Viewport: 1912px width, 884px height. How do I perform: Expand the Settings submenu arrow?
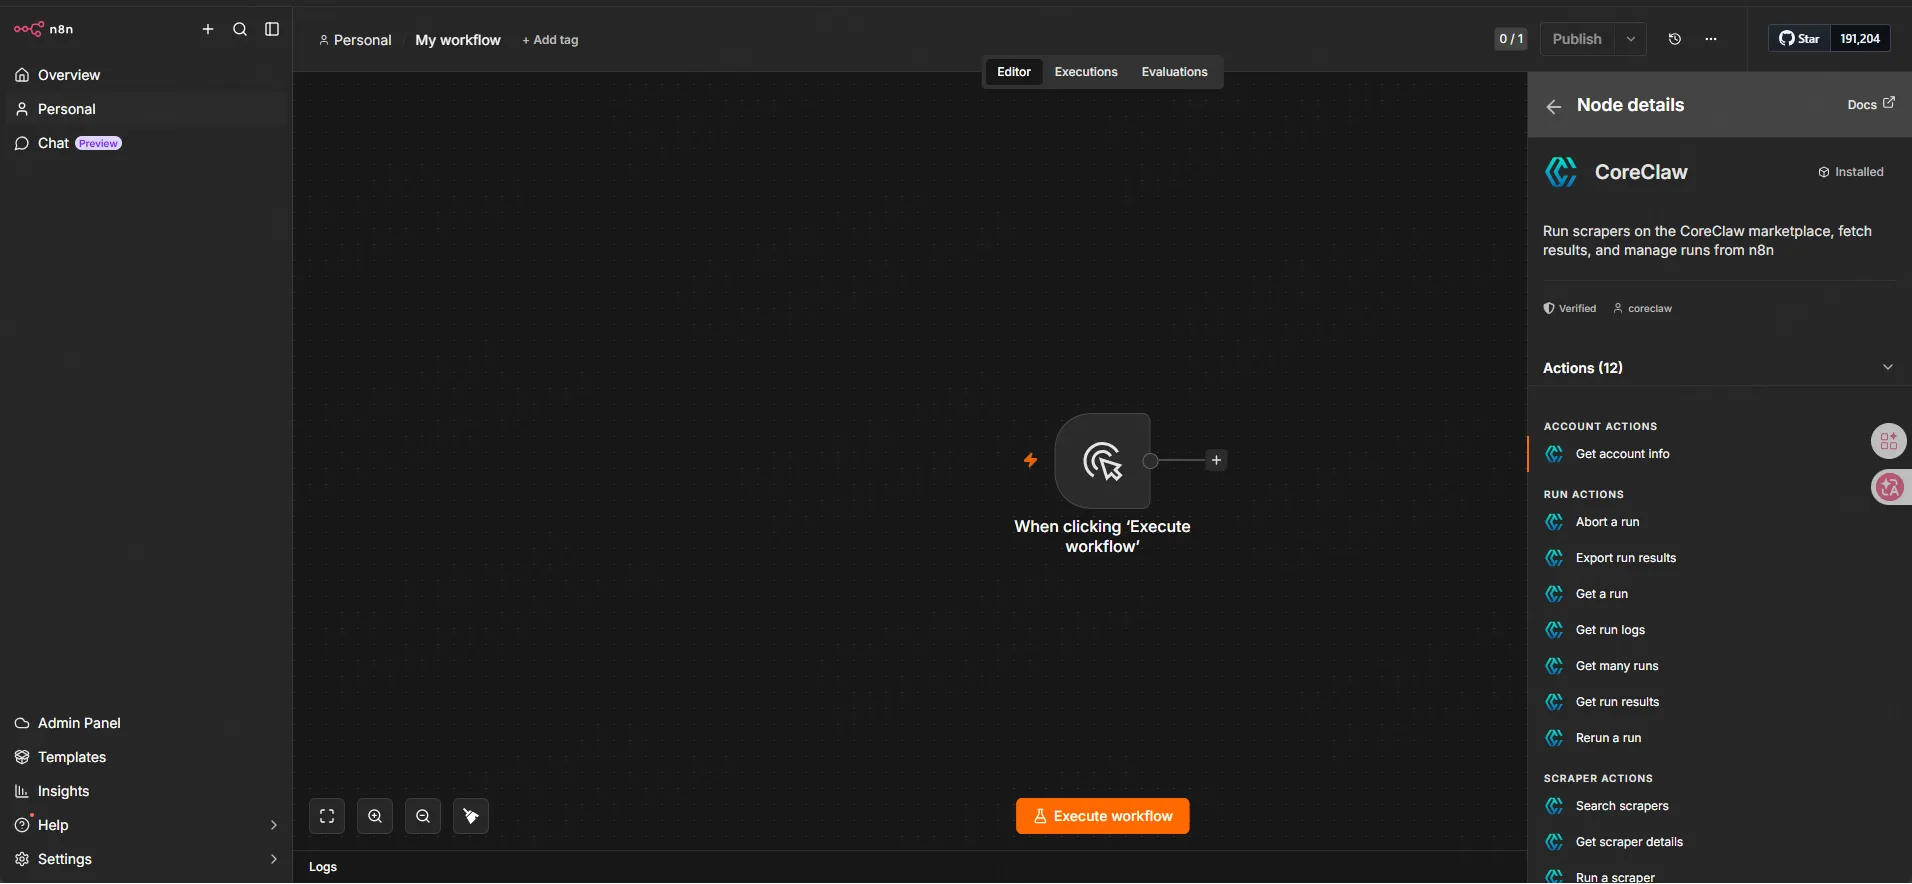(273, 859)
